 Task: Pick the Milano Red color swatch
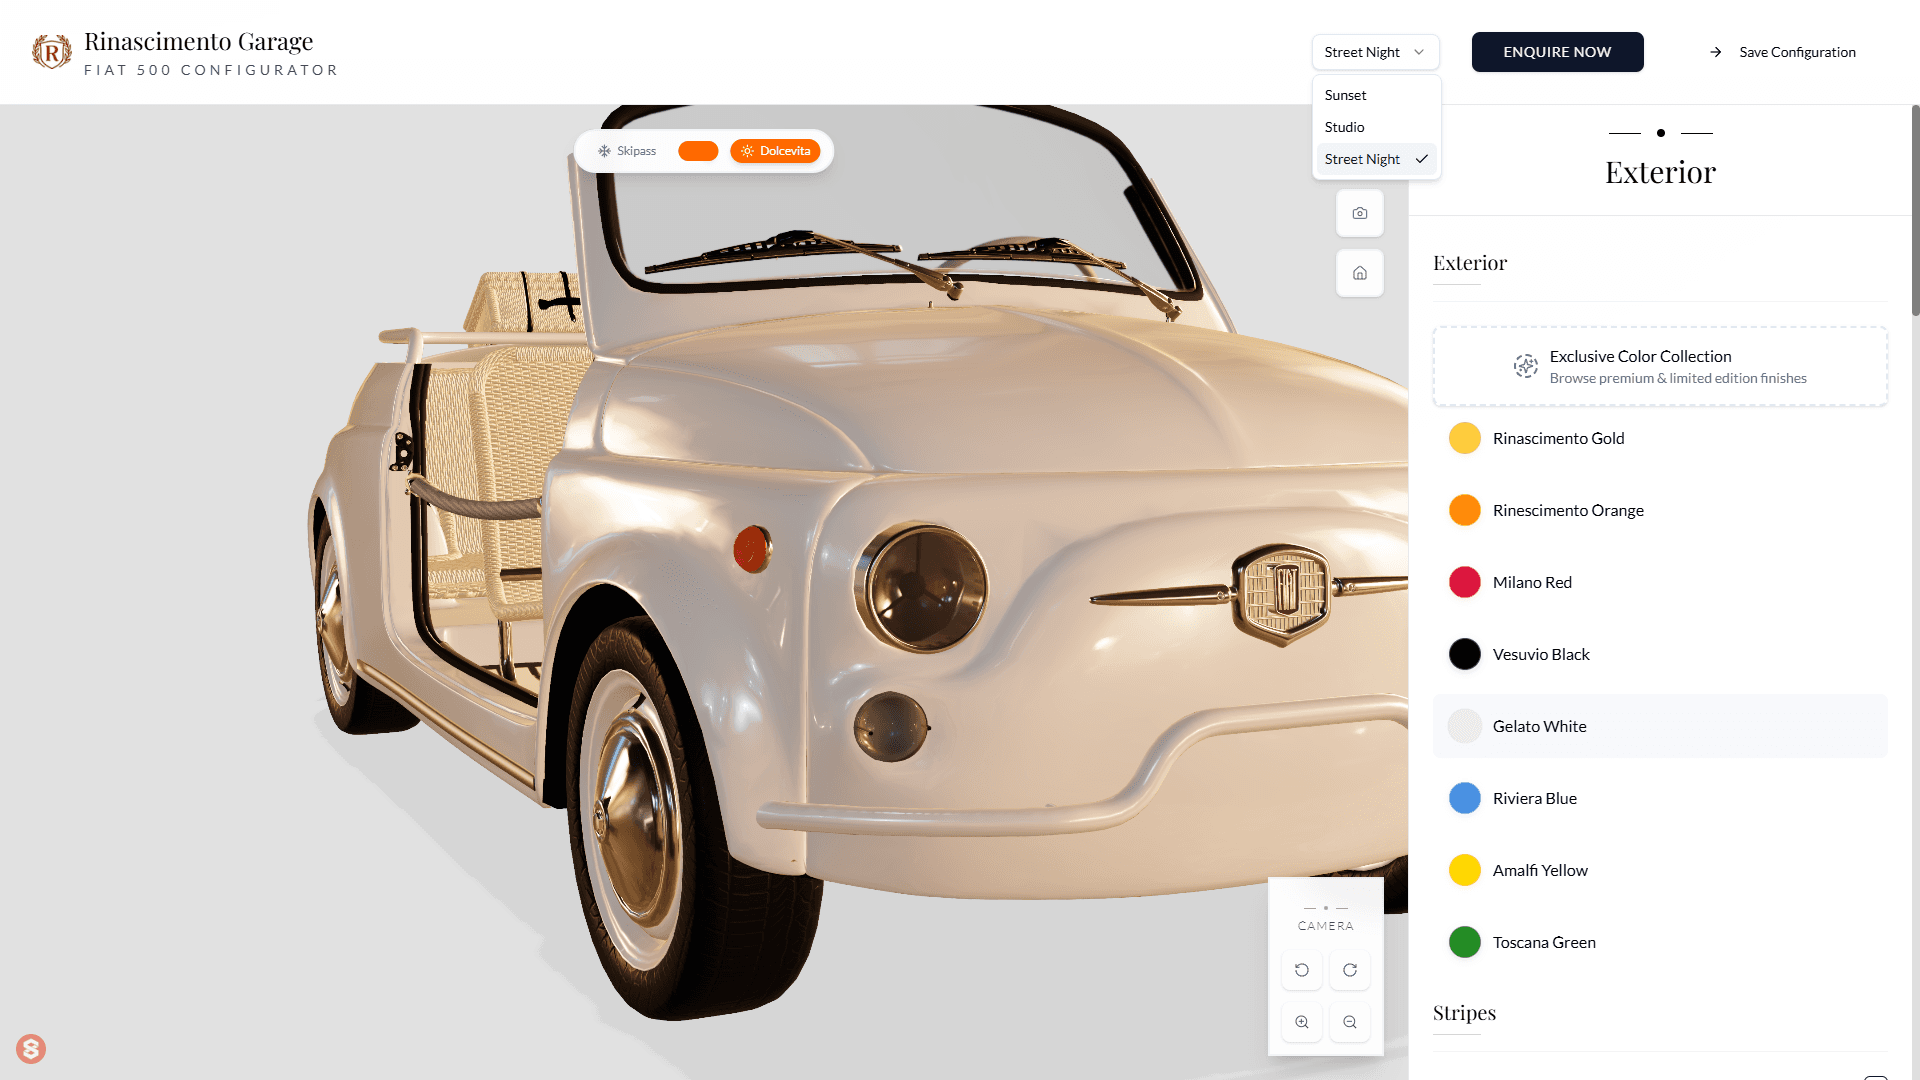click(1464, 582)
